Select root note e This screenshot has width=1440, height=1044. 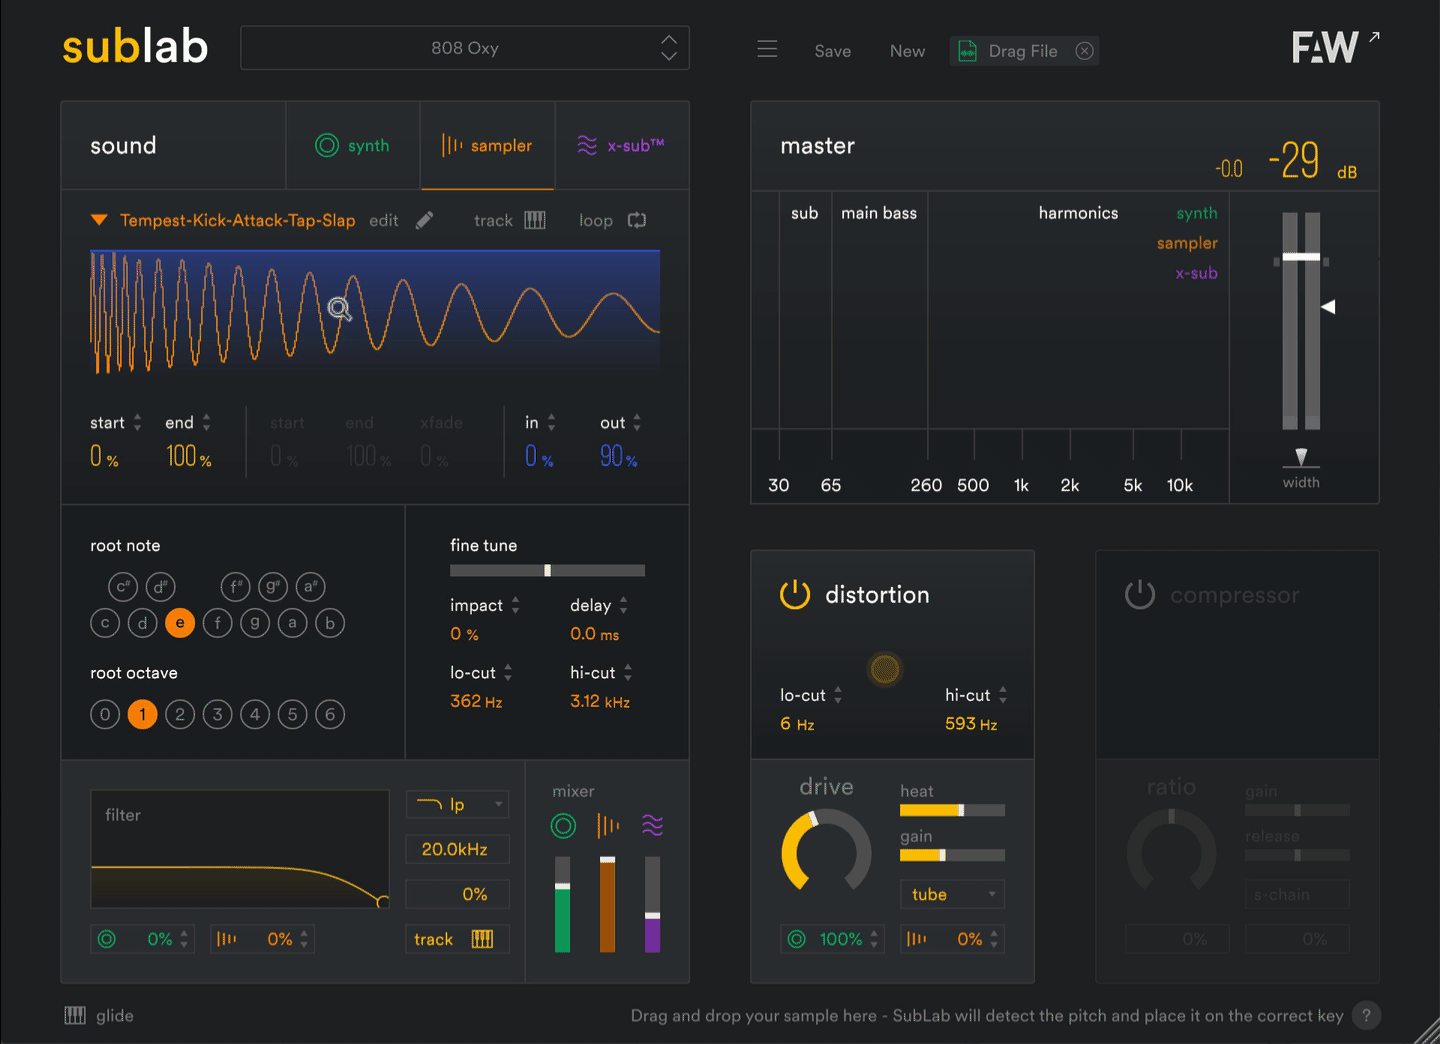coord(180,623)
